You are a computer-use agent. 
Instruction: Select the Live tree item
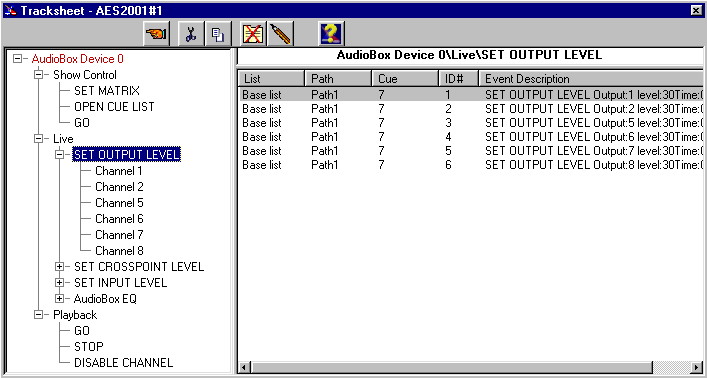[x=63, y=139]
